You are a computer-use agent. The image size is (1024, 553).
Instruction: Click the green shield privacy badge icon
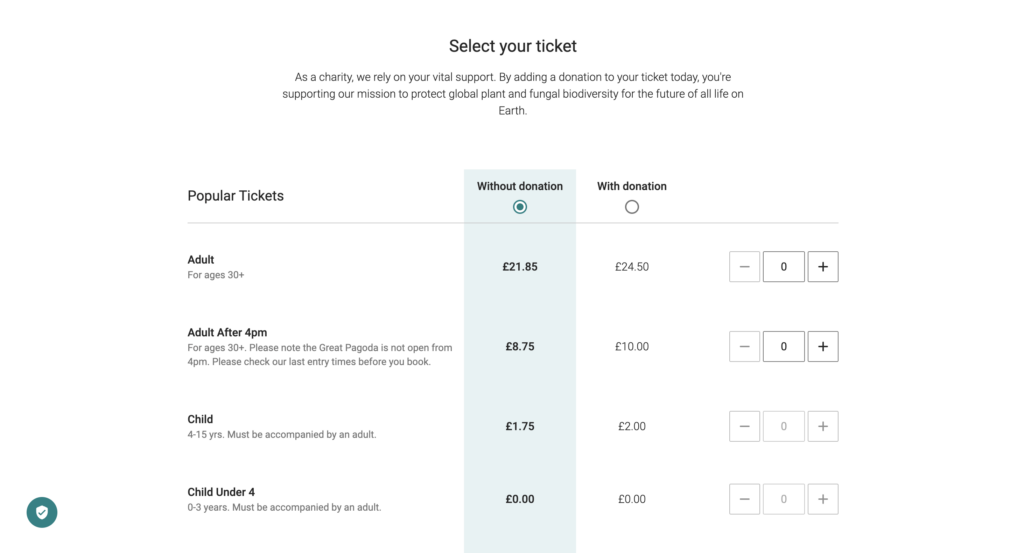click(x=42, y=513)
